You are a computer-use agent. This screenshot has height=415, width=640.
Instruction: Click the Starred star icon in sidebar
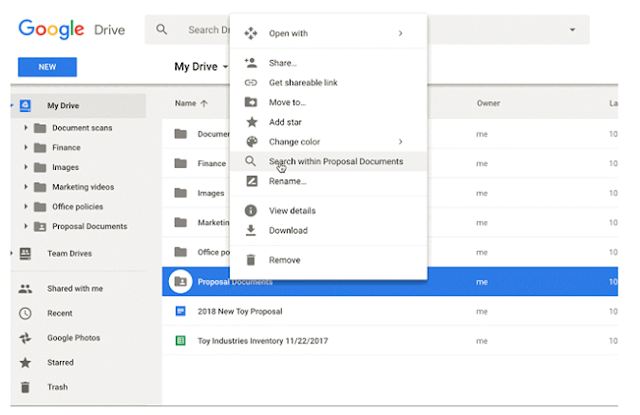click(25, 362)
